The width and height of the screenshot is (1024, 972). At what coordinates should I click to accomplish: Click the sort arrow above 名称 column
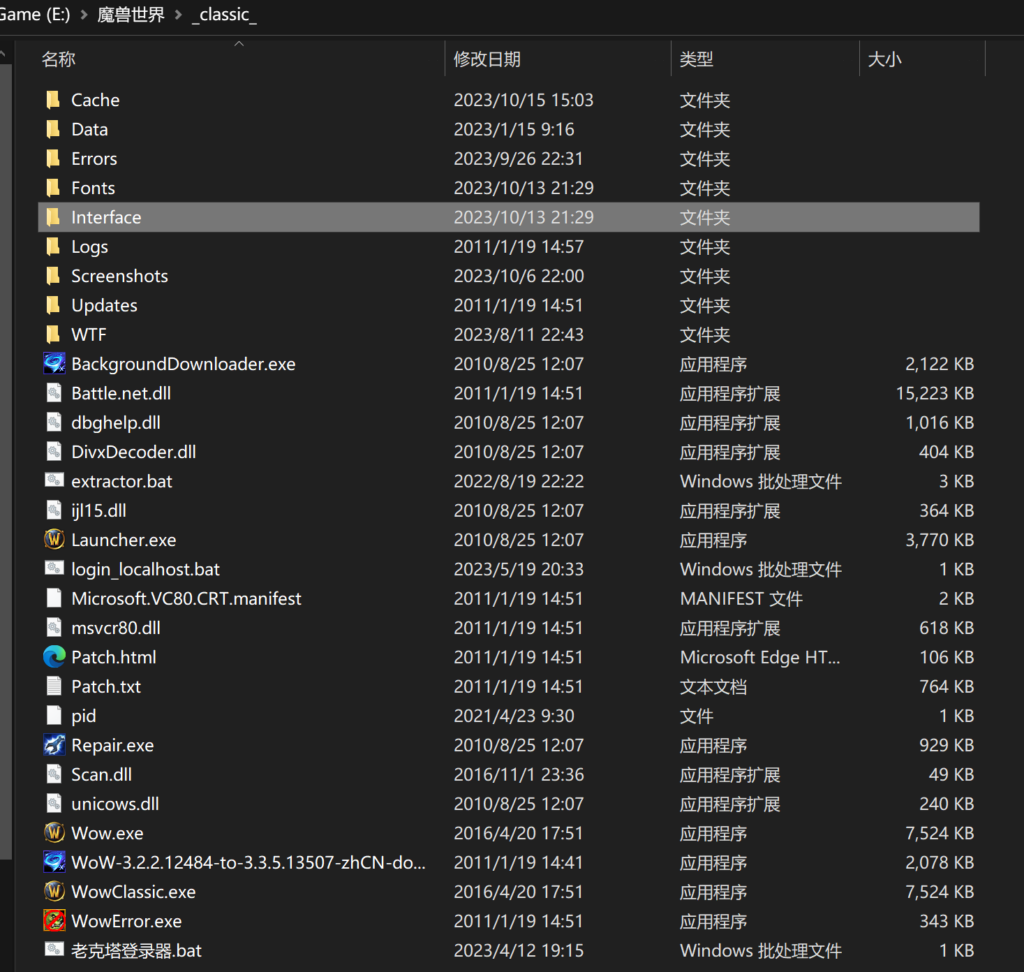(x=239, y=44)
